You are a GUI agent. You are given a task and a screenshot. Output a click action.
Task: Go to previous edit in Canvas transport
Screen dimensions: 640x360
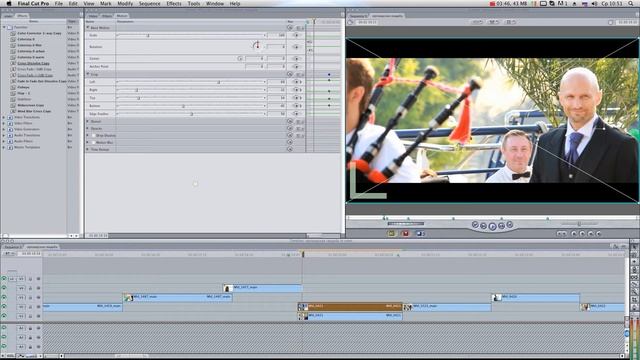pyautogui.click(x=475, y=224)
